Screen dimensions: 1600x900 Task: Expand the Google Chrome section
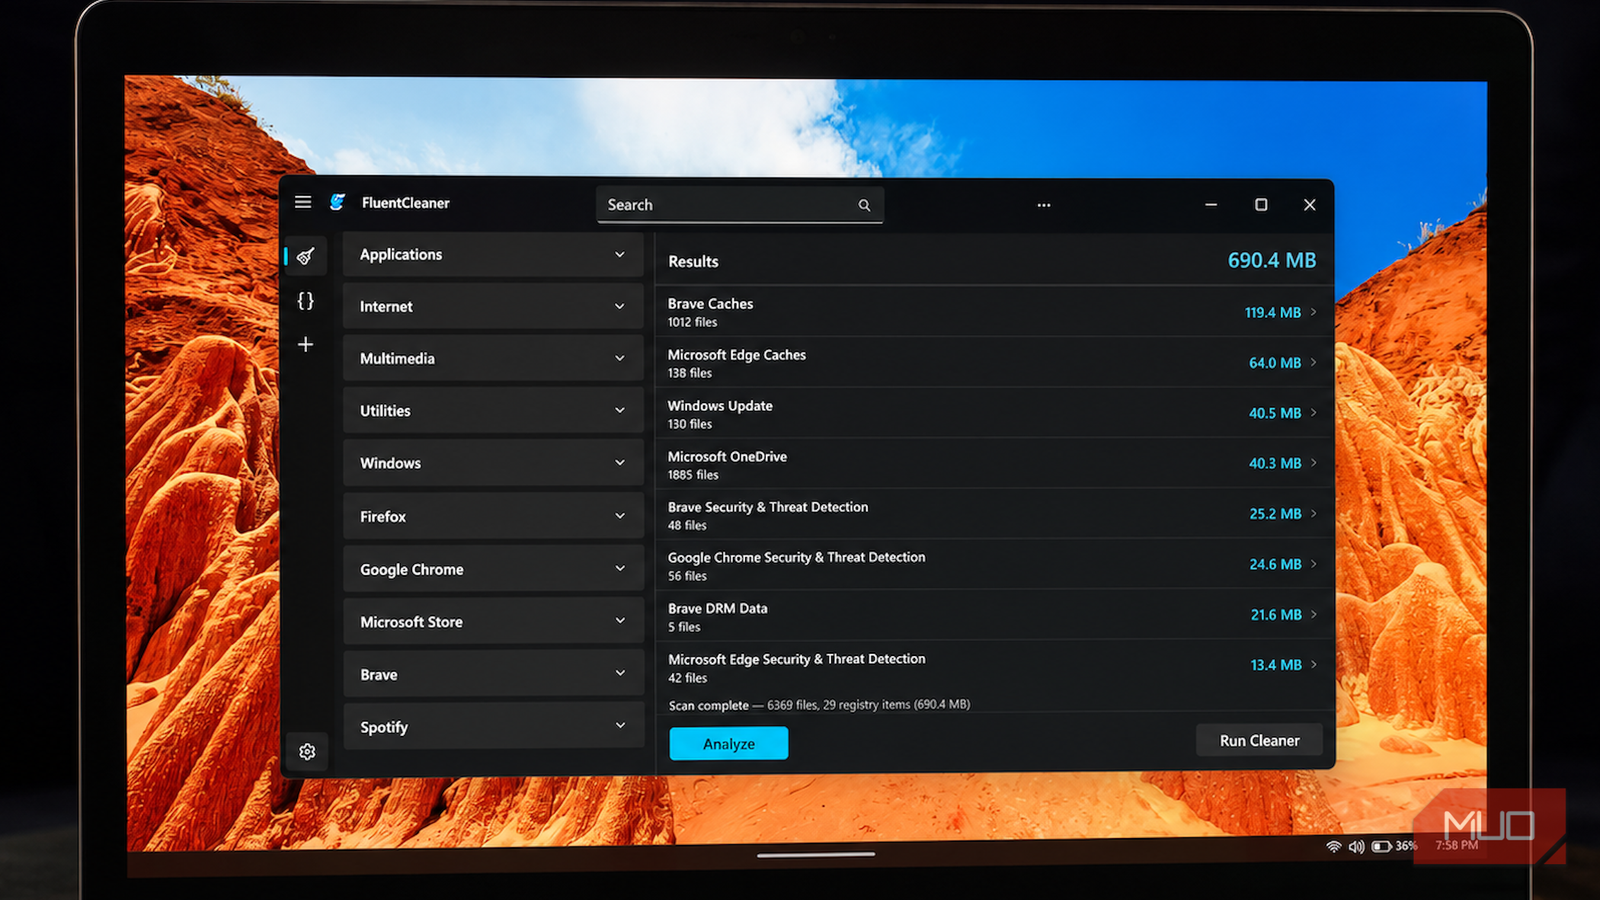tap(493, 569)
